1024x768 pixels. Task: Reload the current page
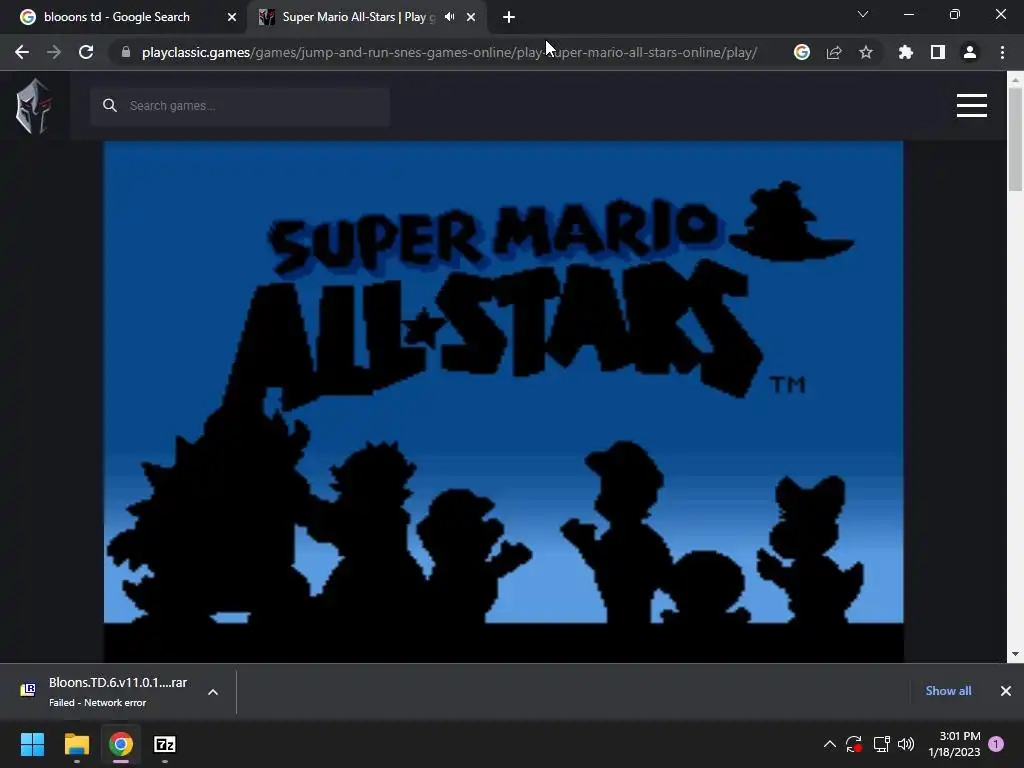click(x=86, y=52)
